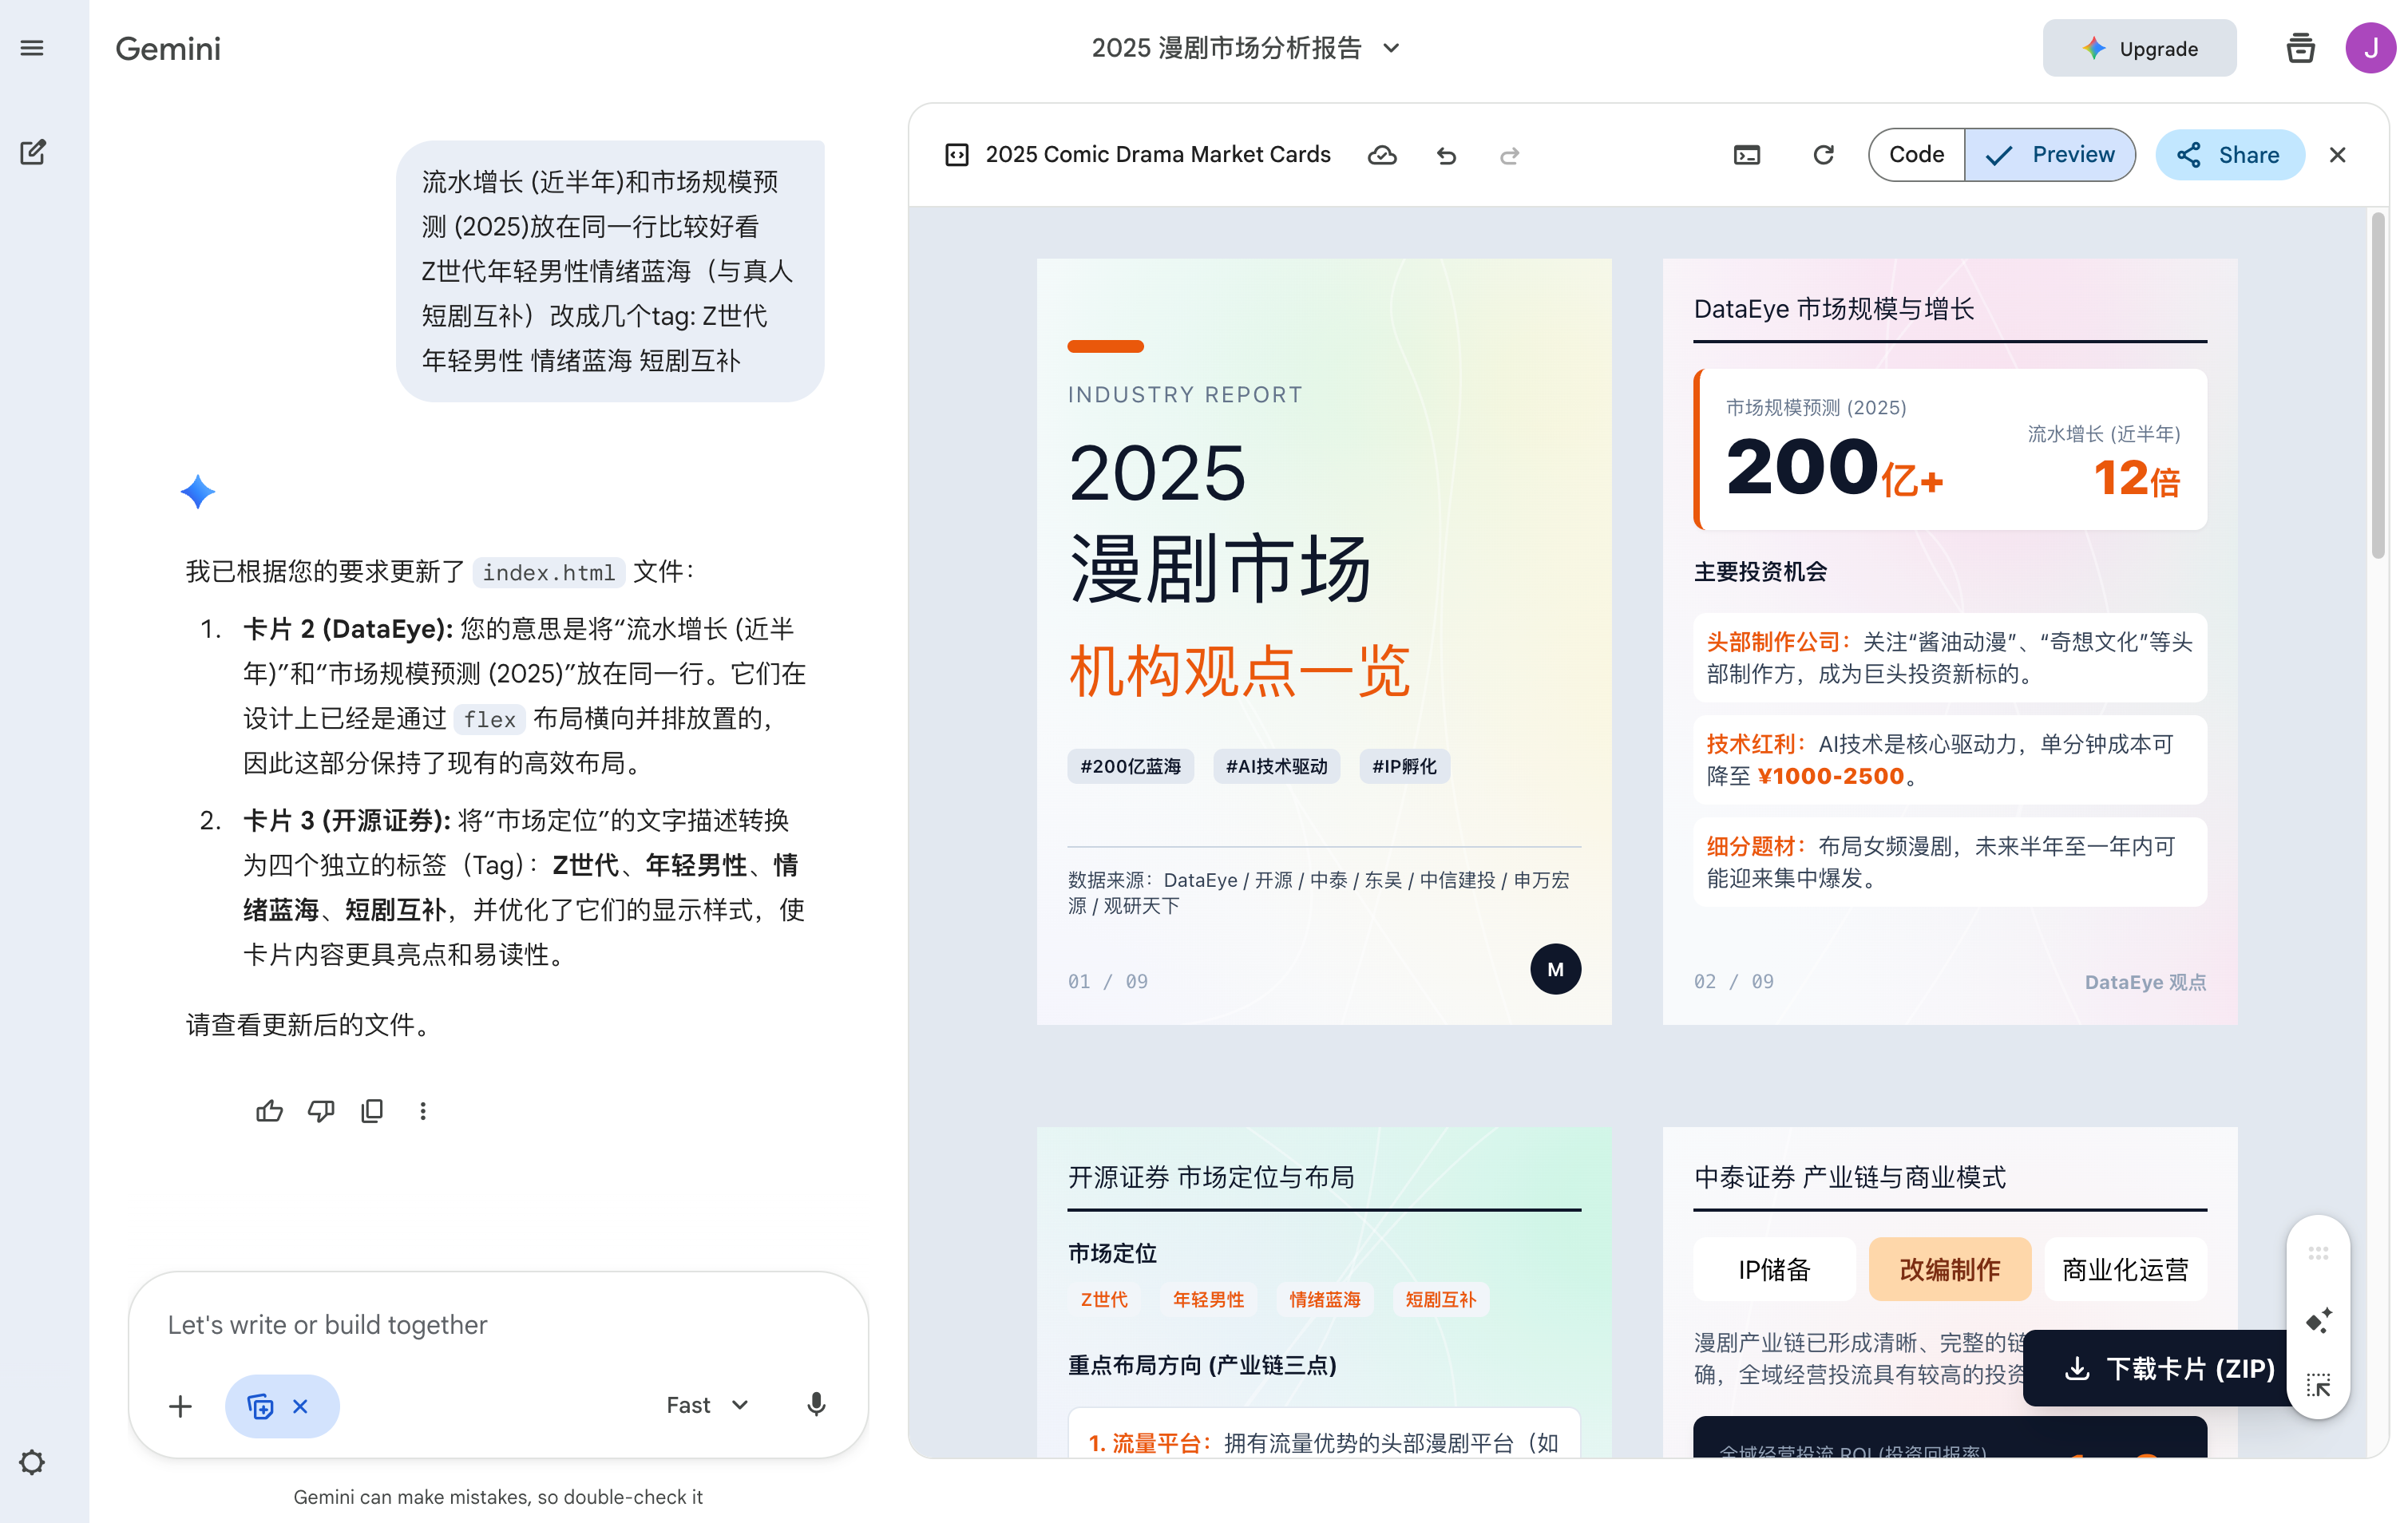Remove the canvas tool chip

pyautogui.click(x=300, y=1406)
